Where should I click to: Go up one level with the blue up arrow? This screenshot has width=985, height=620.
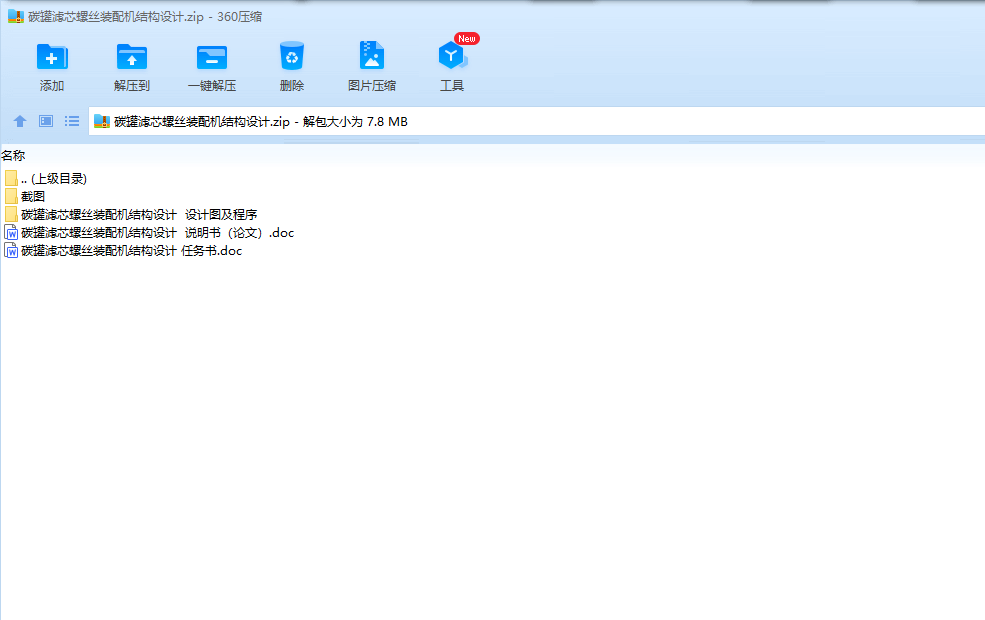click(x=20, y=121)
